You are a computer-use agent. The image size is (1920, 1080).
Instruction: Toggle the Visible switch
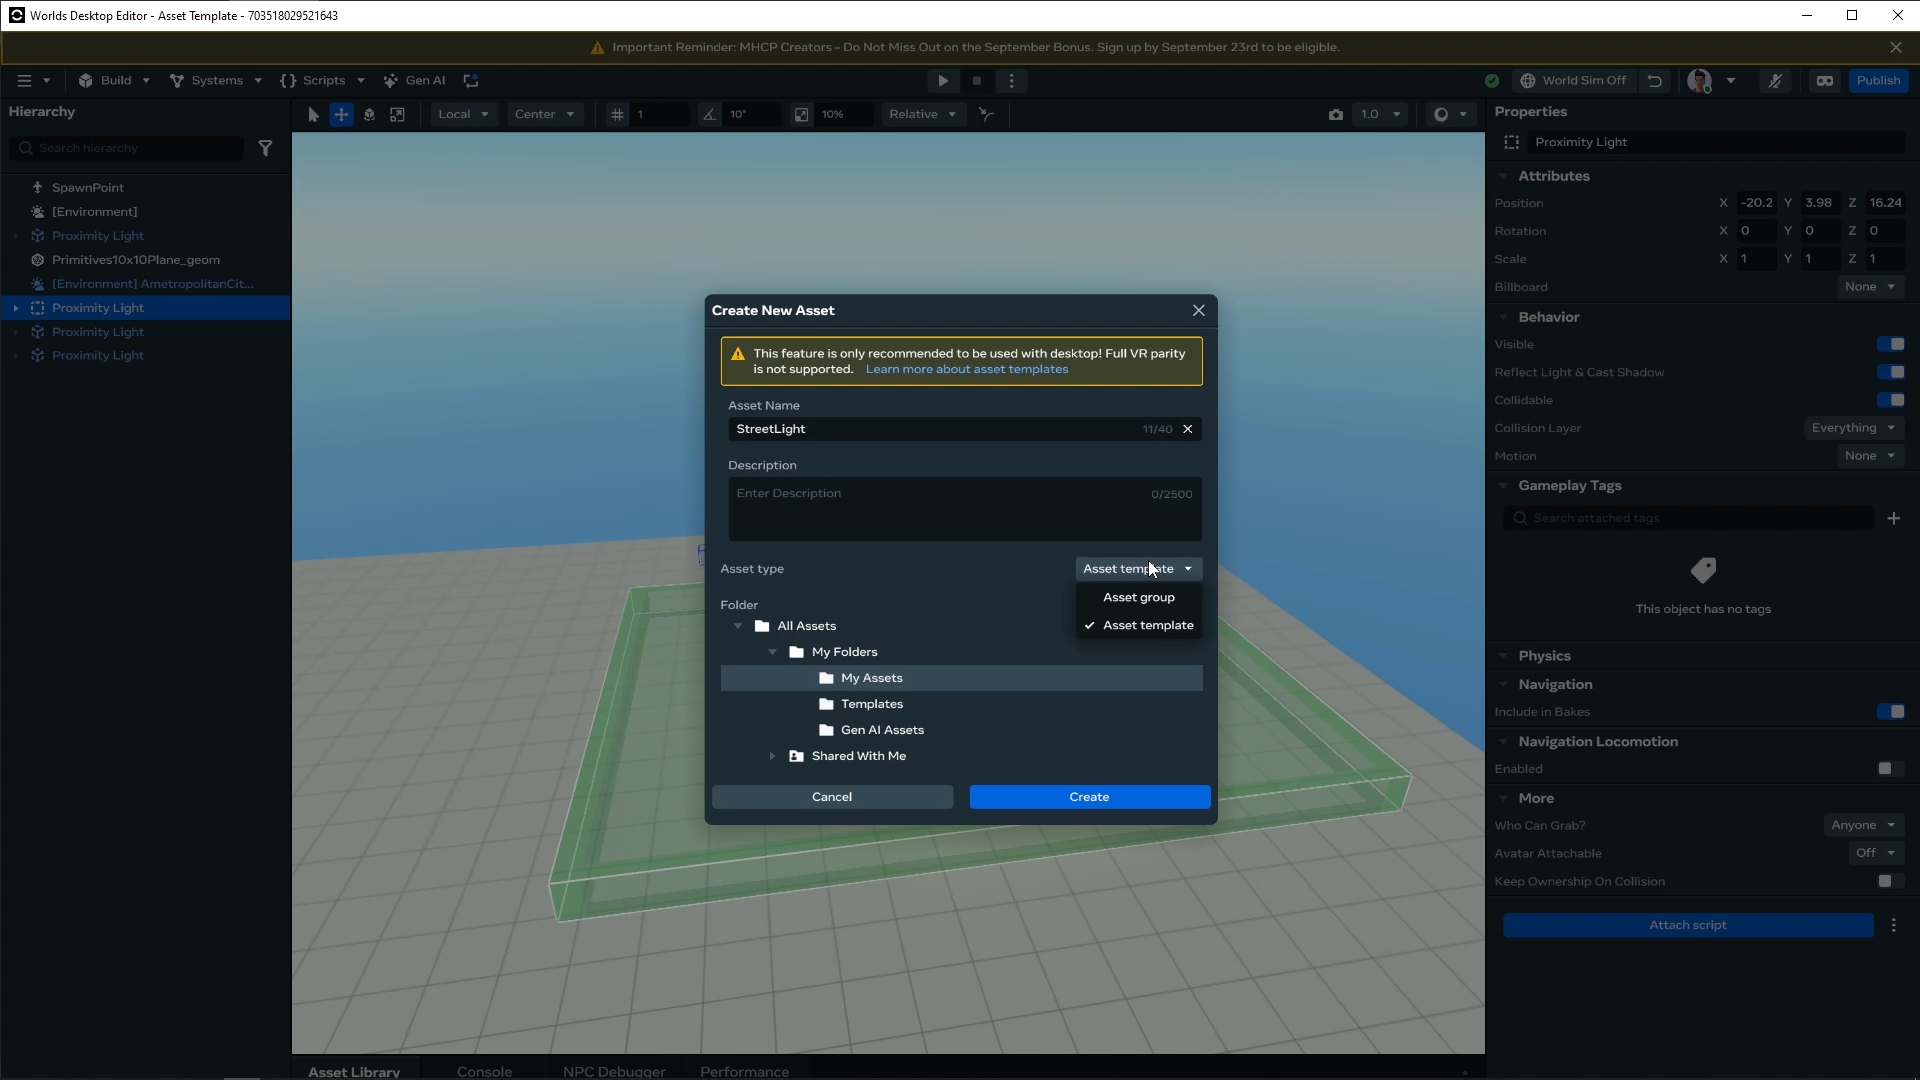coord(1890,344)
